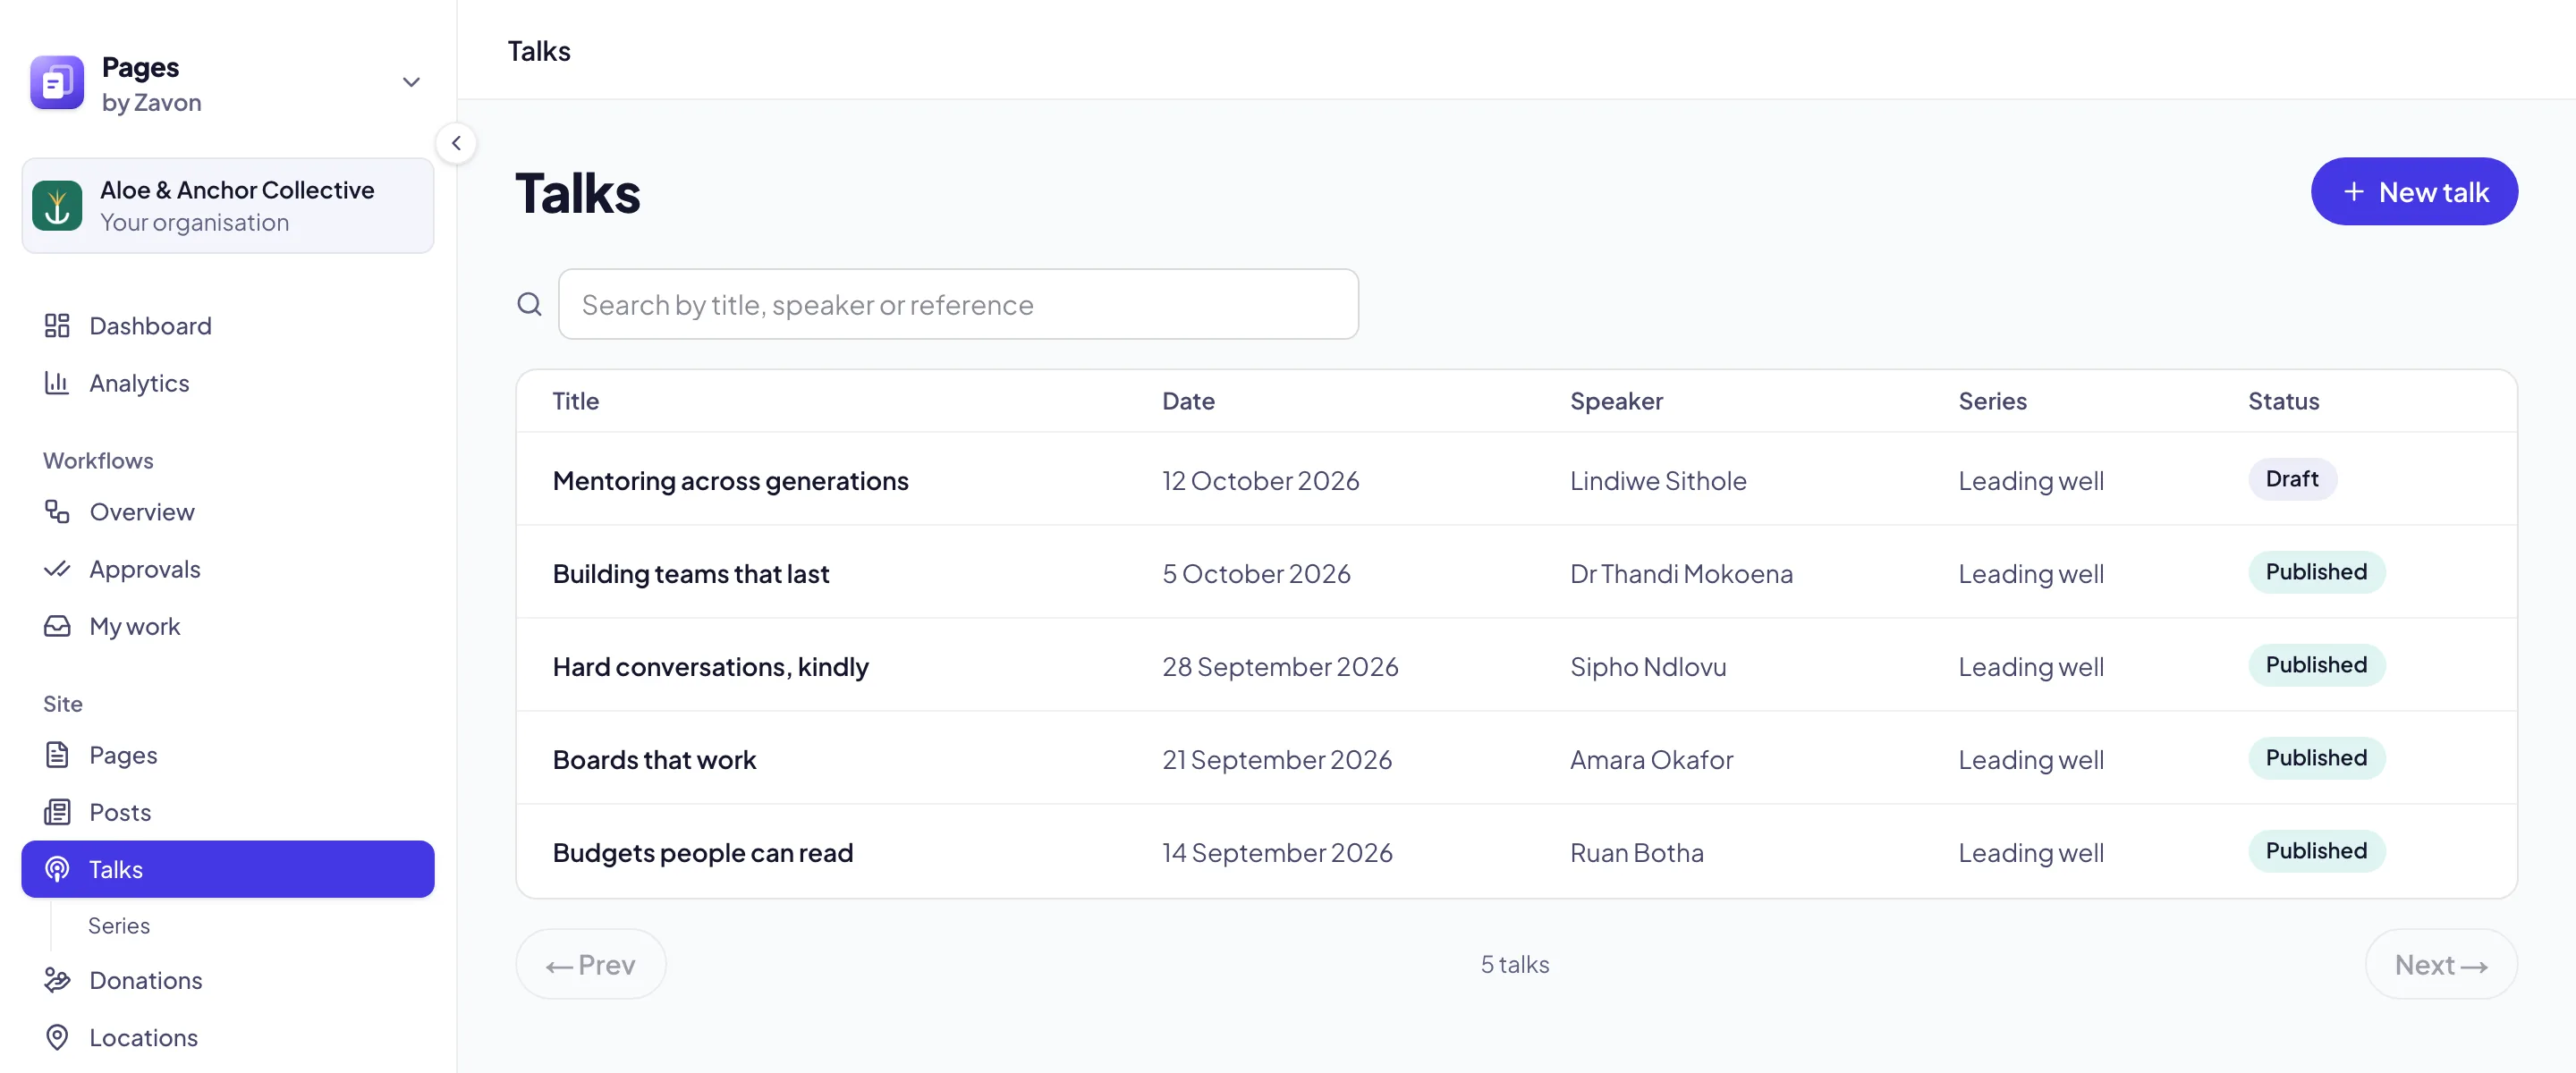Click the Approvals double-check icon
The image size is (2576, 1073).
[57, 568]
